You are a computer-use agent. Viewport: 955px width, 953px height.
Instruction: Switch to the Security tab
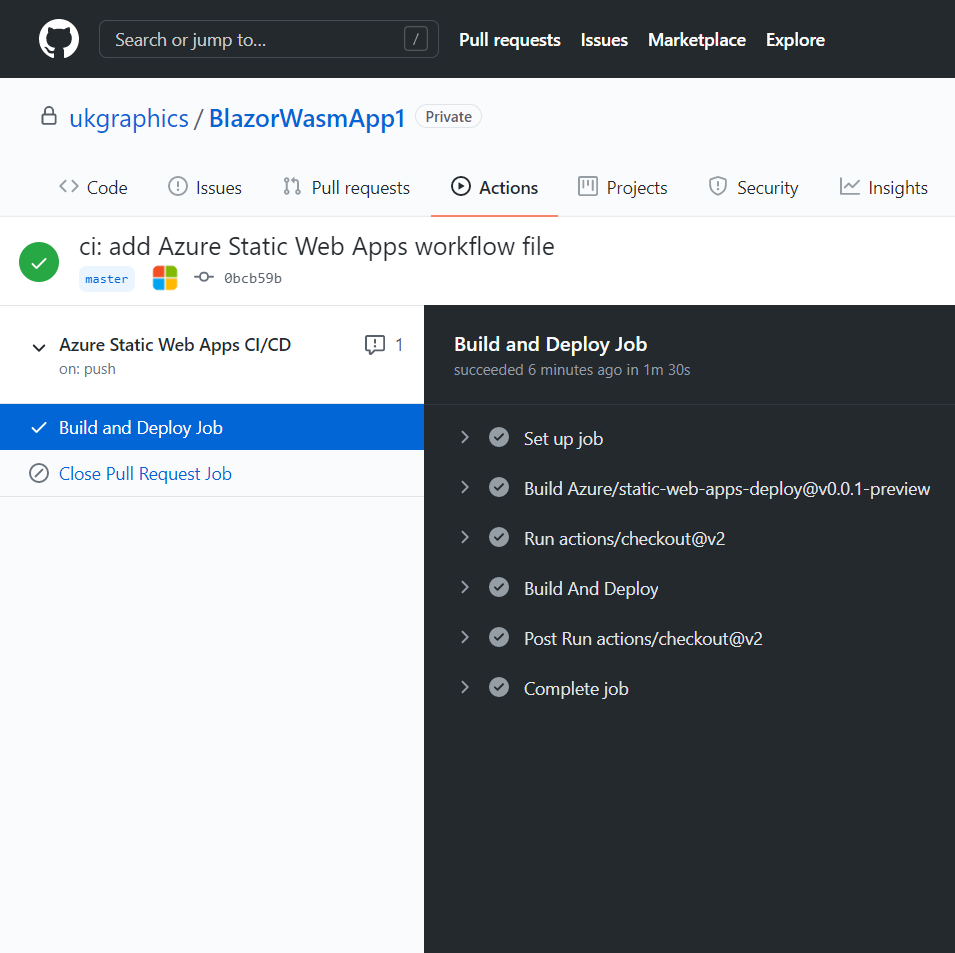tap(753, 187)
